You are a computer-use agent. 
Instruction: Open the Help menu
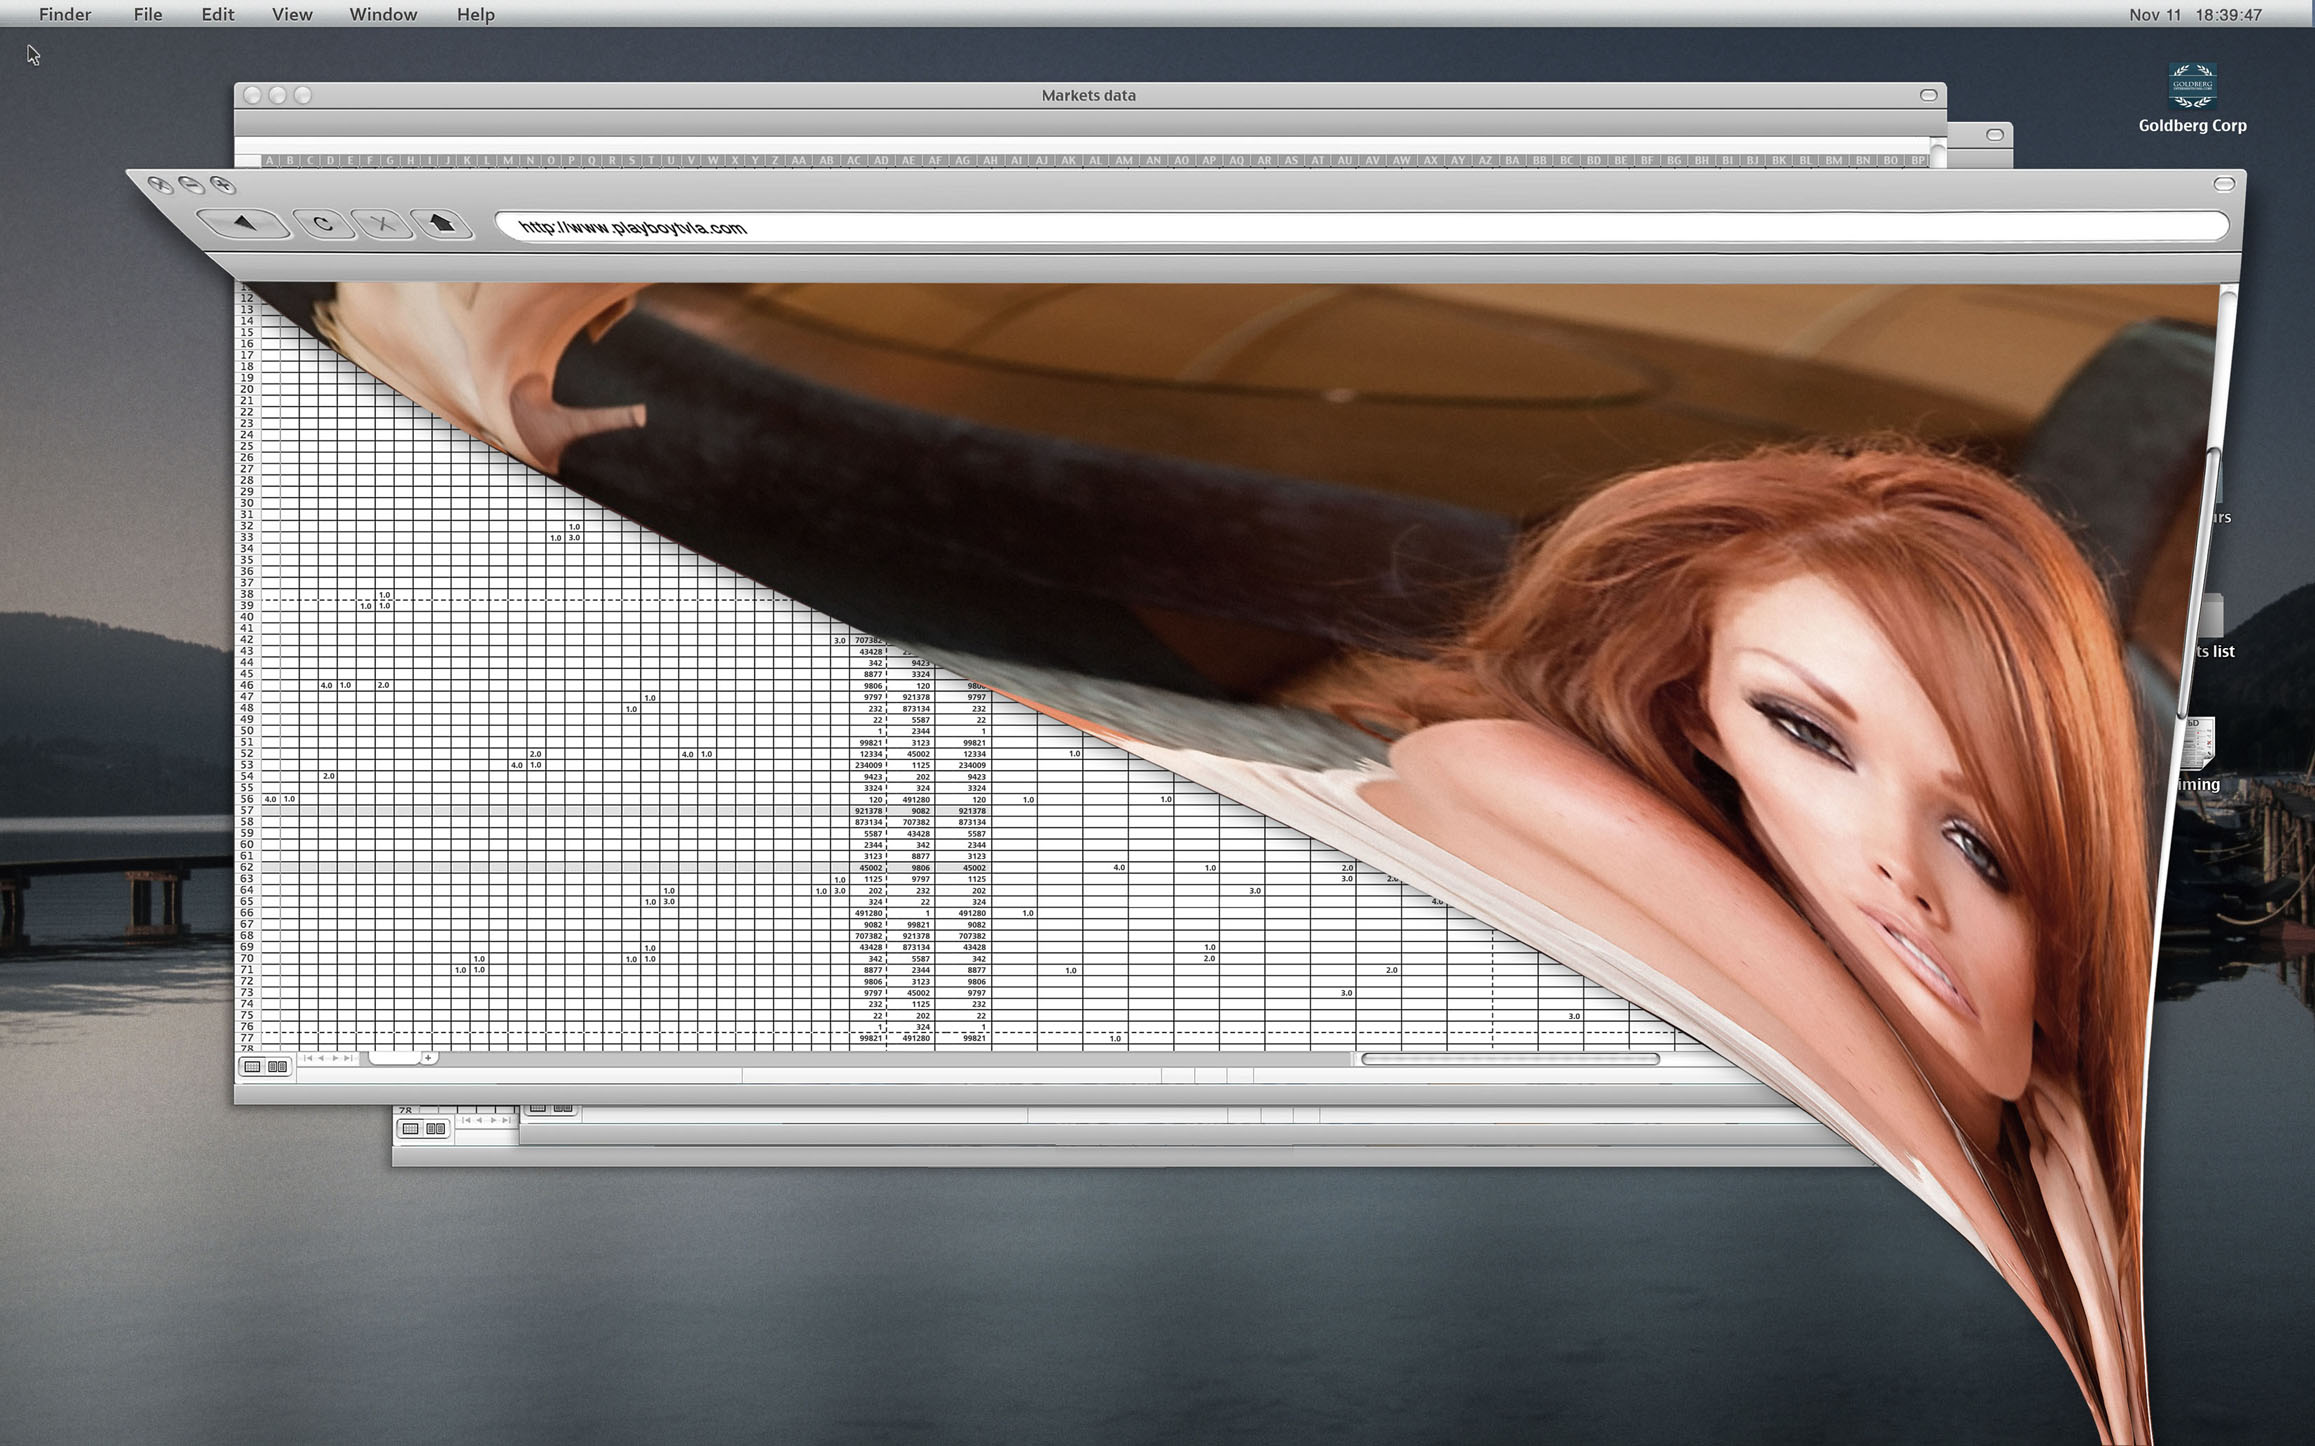[476, 14]
